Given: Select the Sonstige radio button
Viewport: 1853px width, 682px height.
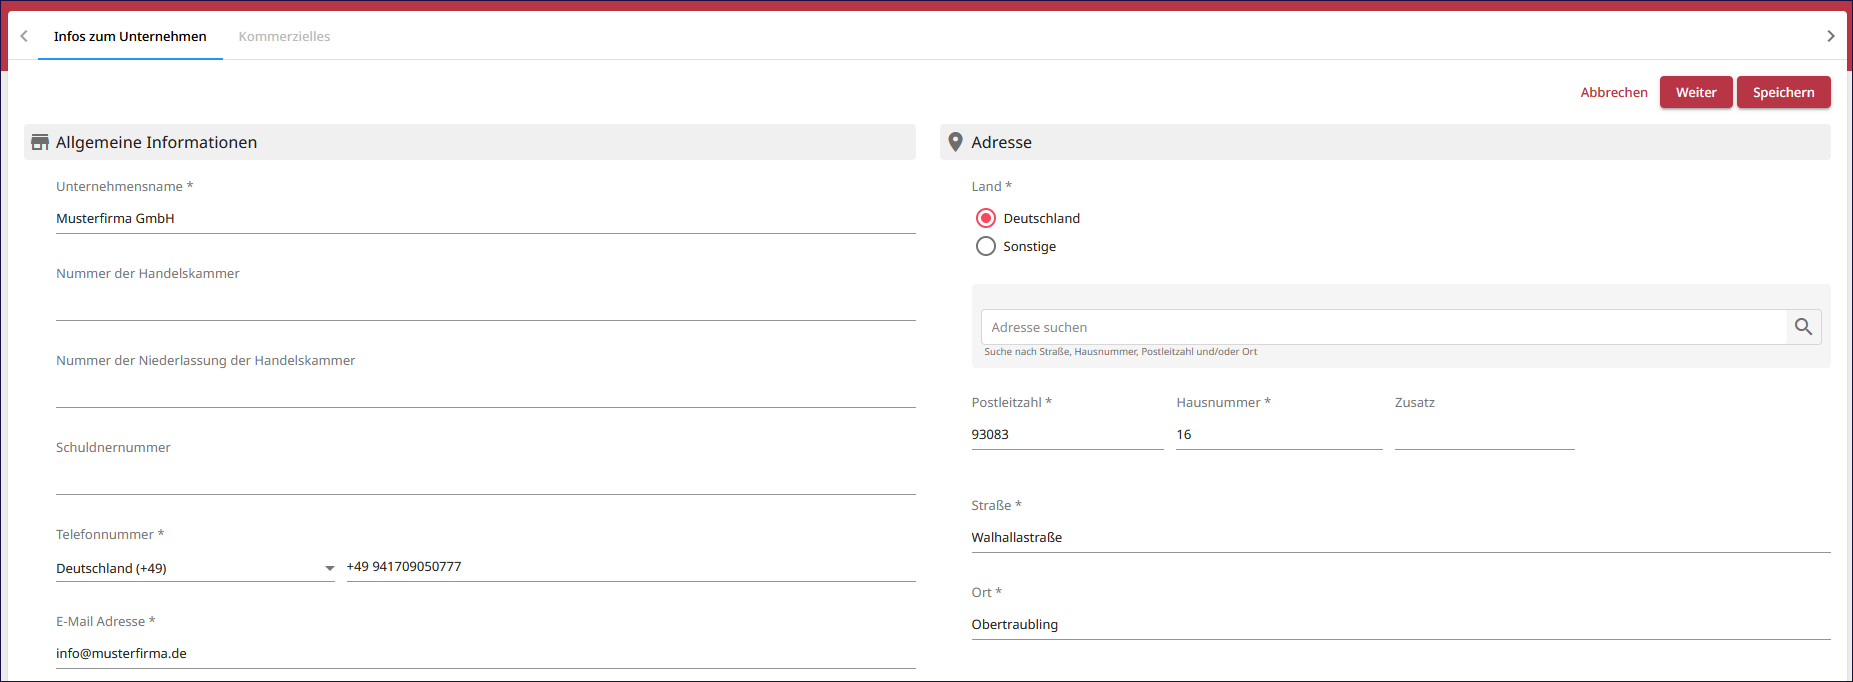Looking at the screenshot, I should [986, 246].
